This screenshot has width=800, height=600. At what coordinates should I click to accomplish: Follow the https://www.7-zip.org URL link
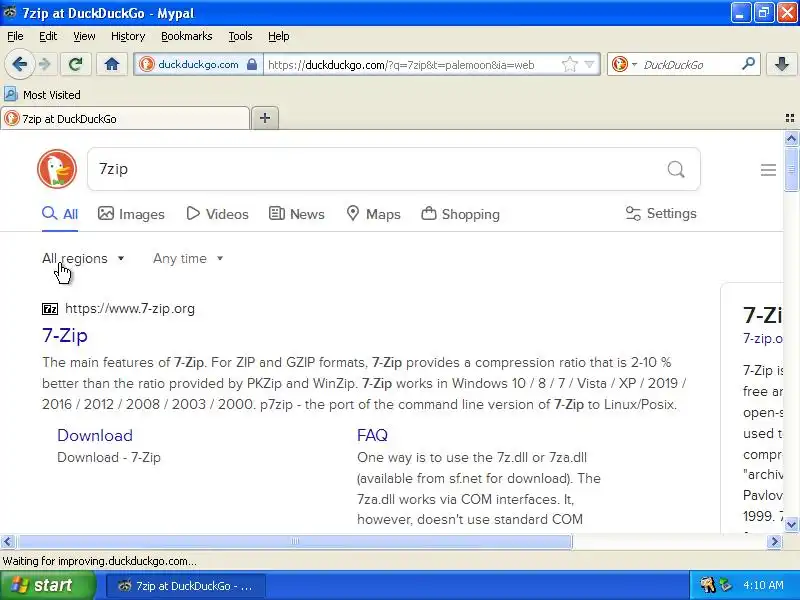point(130,309)
